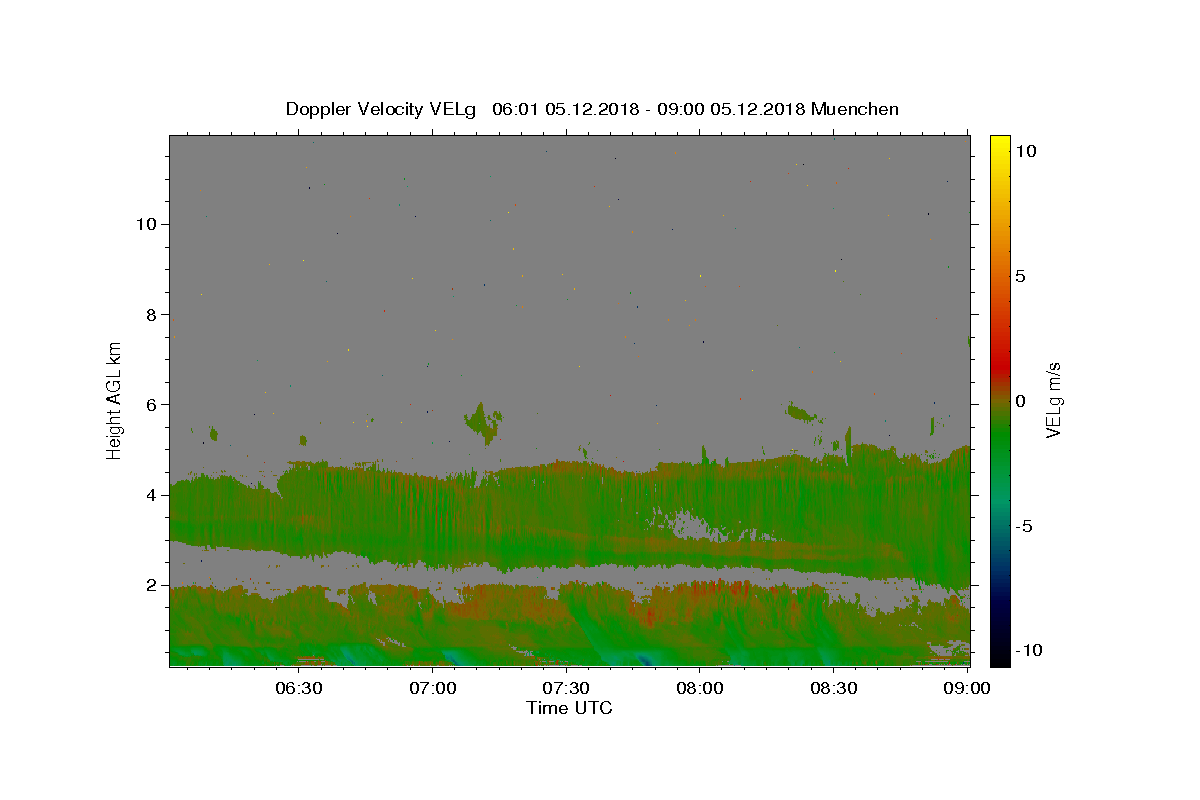Click the height tick label 2
This screenshot has width=1200, height=800.
click(152, 585)
